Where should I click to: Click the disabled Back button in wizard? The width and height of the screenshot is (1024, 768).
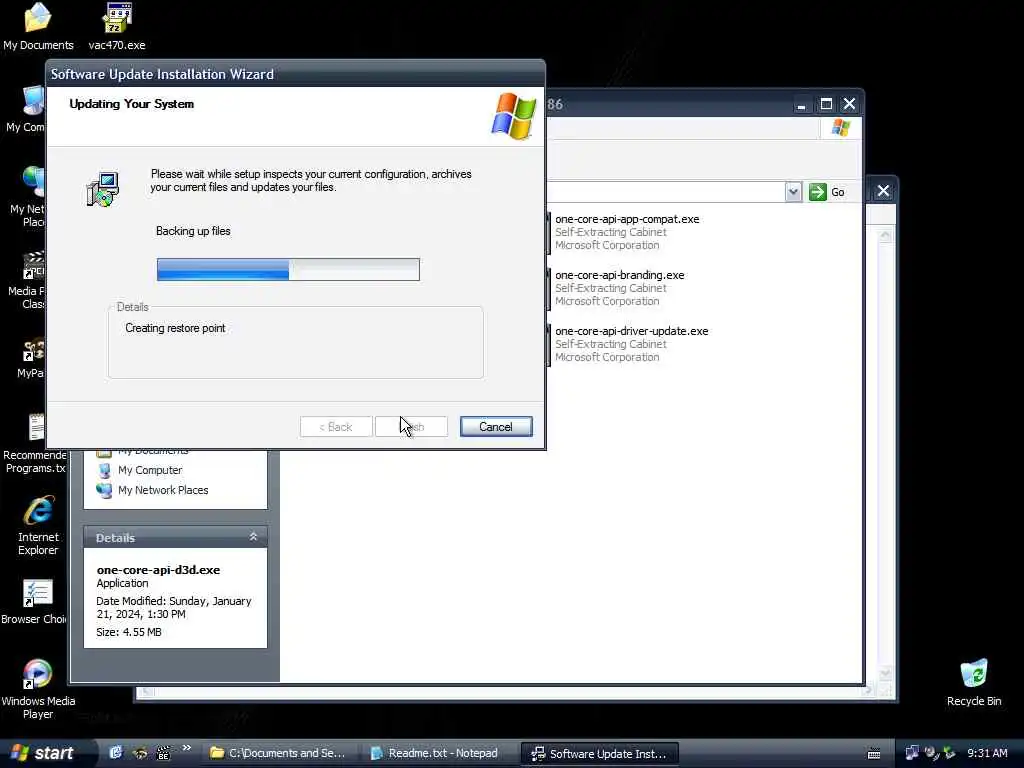(x=336, y=426)
